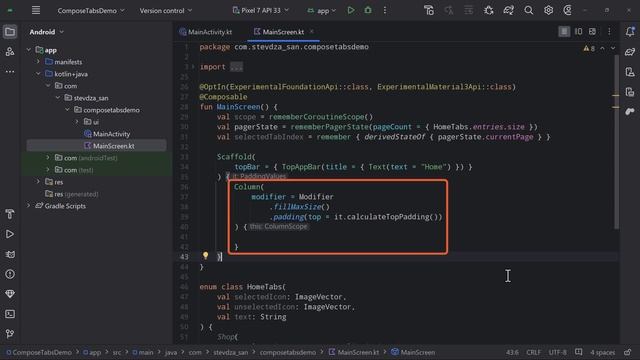Select MainScreen.kt in project tree
Image resolution: width=640 pixels, height=360 pixels.
pos(109,146)
